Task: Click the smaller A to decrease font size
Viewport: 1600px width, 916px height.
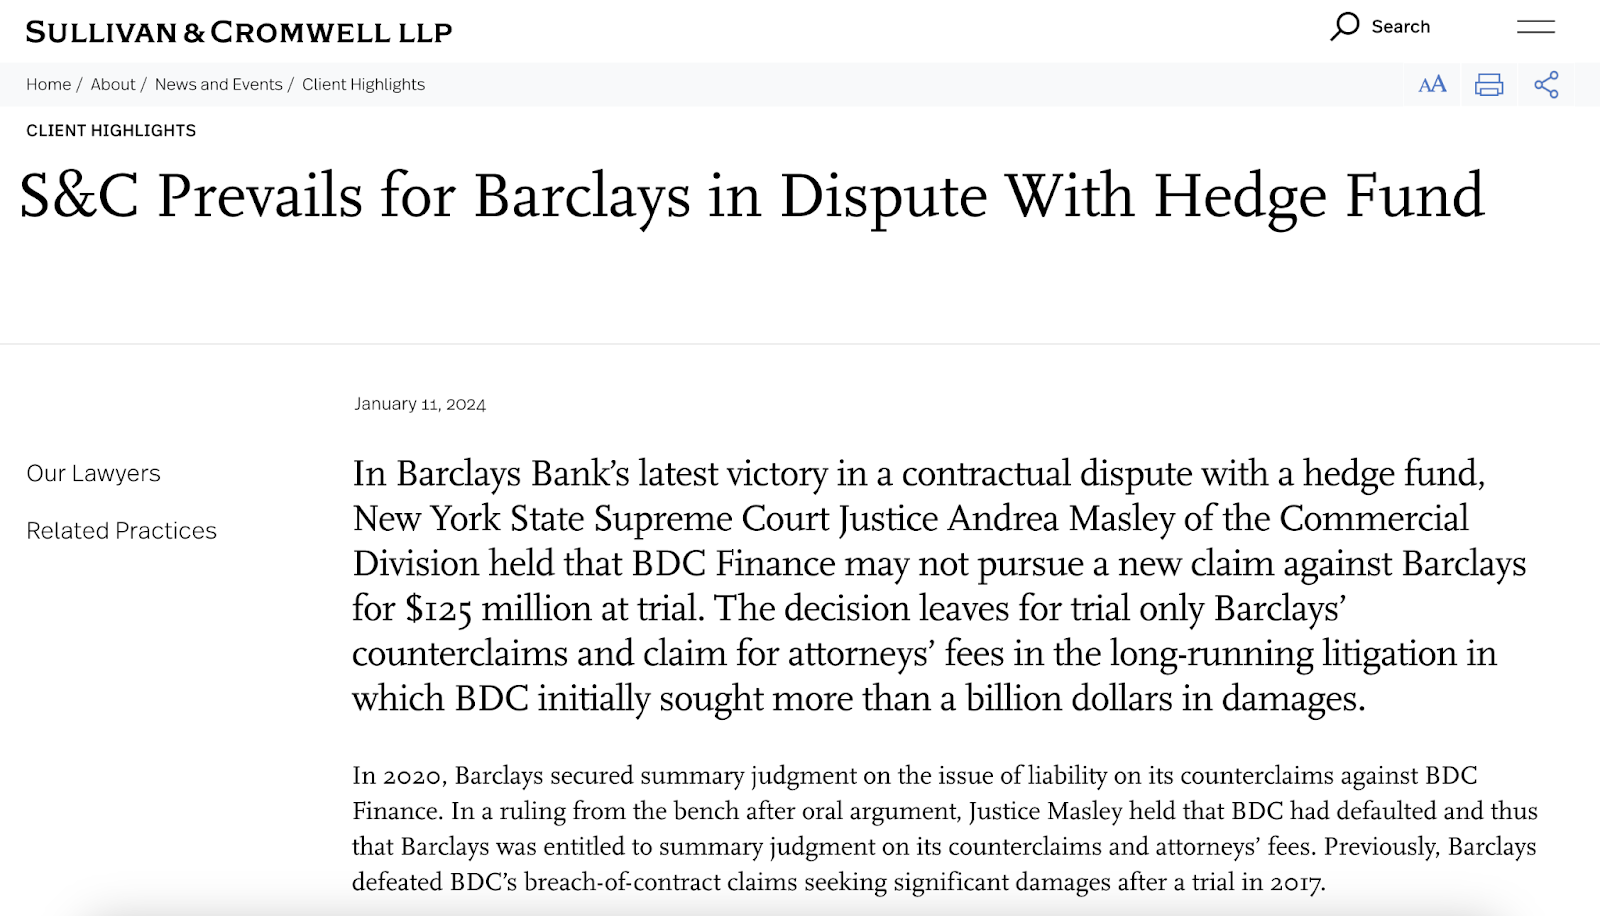Action: point(1424,87)
